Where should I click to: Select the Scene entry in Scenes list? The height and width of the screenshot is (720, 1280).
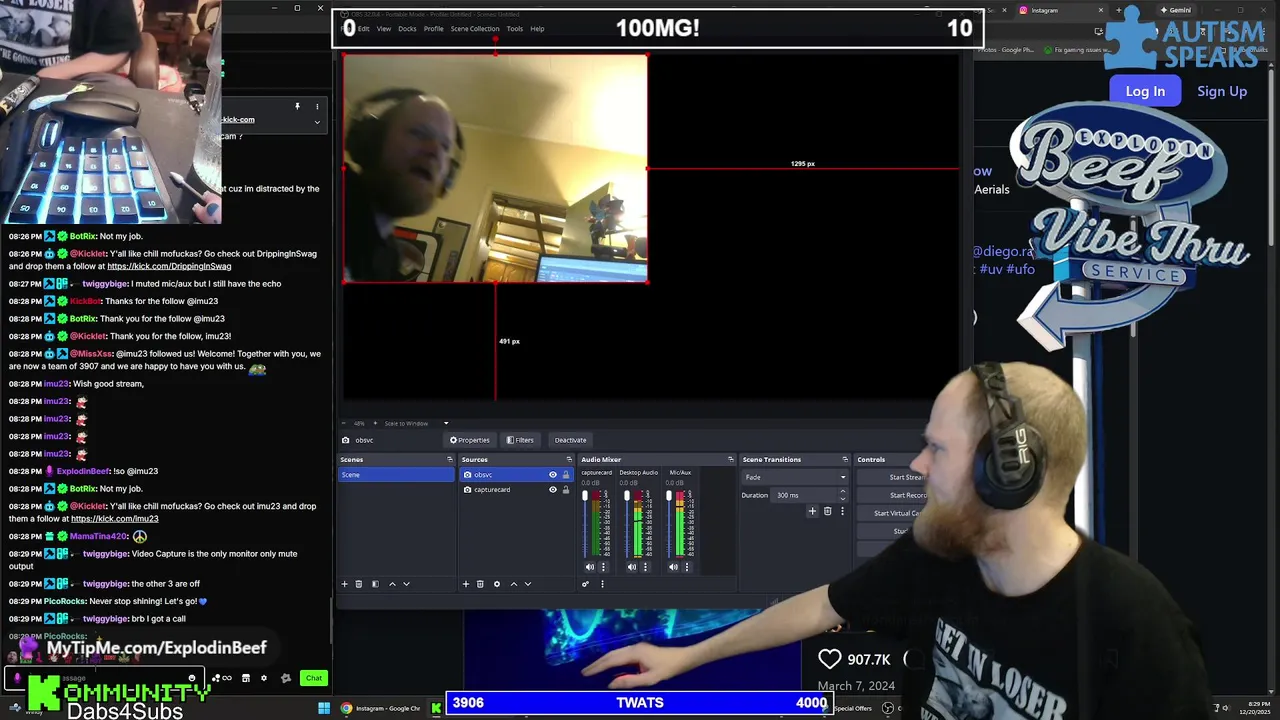pyautogui.click(x=396, y=474)
